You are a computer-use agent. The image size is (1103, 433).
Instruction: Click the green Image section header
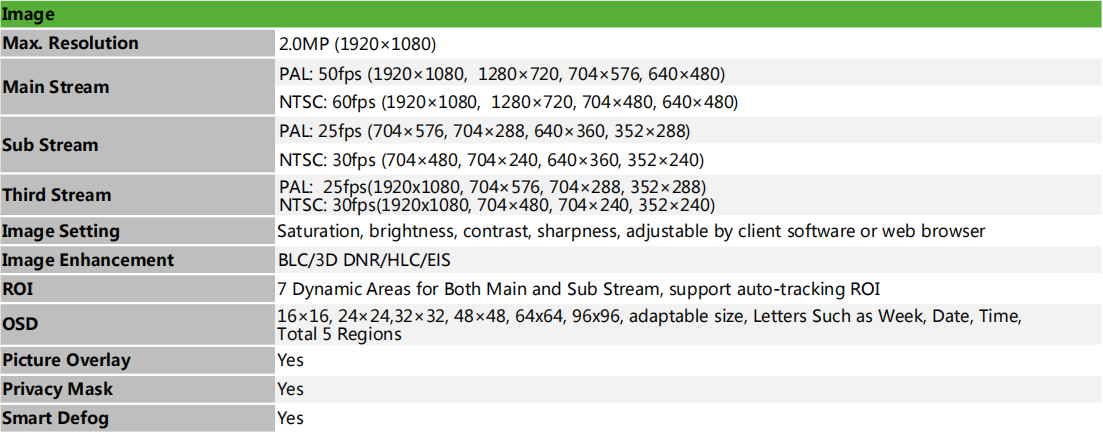552,14
